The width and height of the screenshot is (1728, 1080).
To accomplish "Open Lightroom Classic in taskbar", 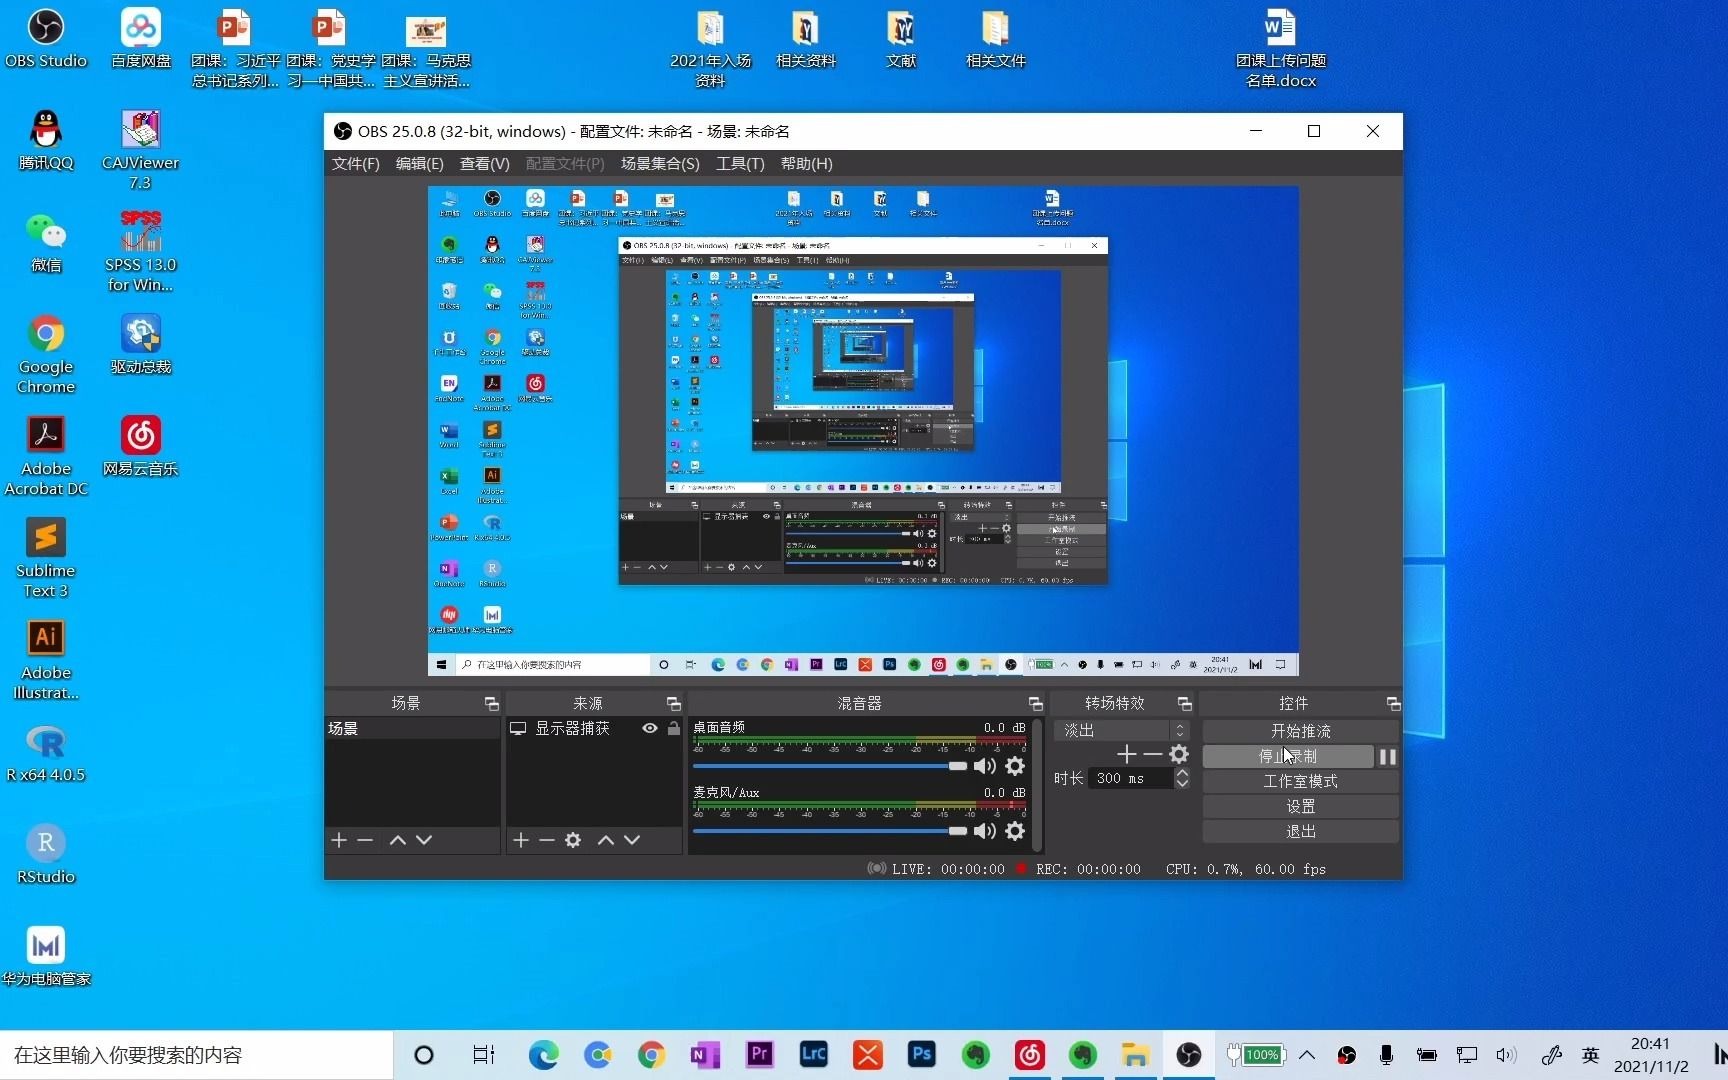I will [x=814, y=1054].
